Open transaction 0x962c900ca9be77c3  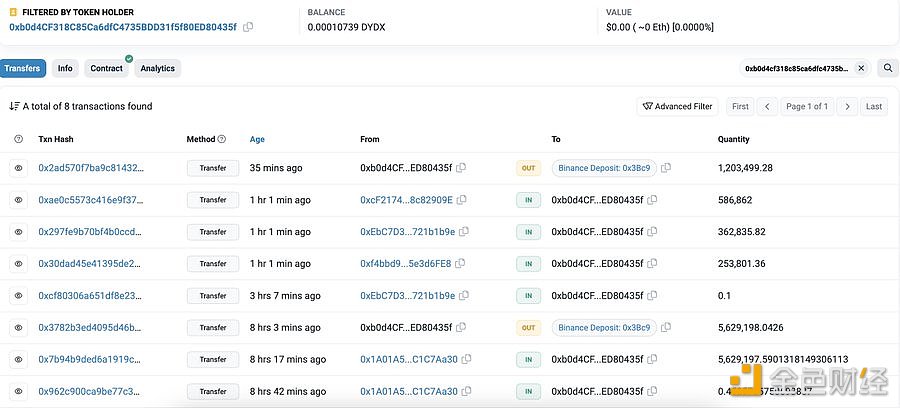pyautogui.click(x=90, y=391)
